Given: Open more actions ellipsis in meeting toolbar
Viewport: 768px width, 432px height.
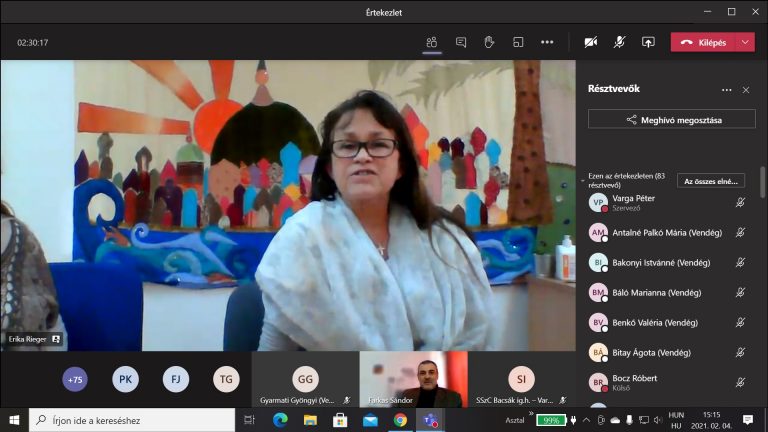Looking at the screenshot, I should (x=547, y=42).
